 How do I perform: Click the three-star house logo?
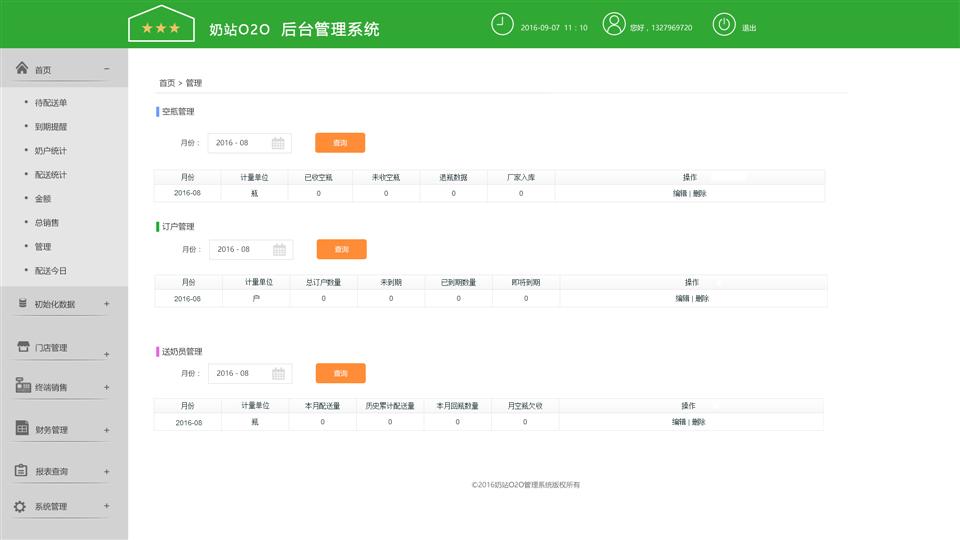pyautogui.click(x=161, y=26)
